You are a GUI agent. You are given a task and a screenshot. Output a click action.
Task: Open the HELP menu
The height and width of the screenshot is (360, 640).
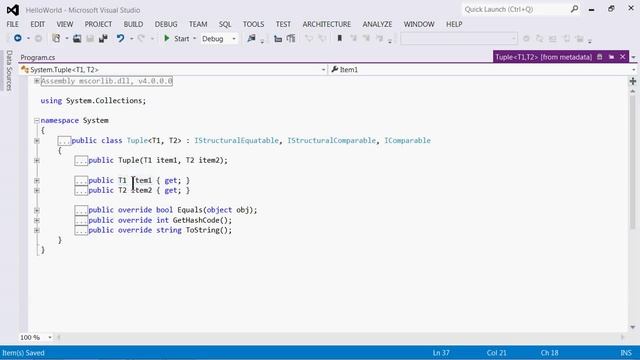(x=454, y=24)
